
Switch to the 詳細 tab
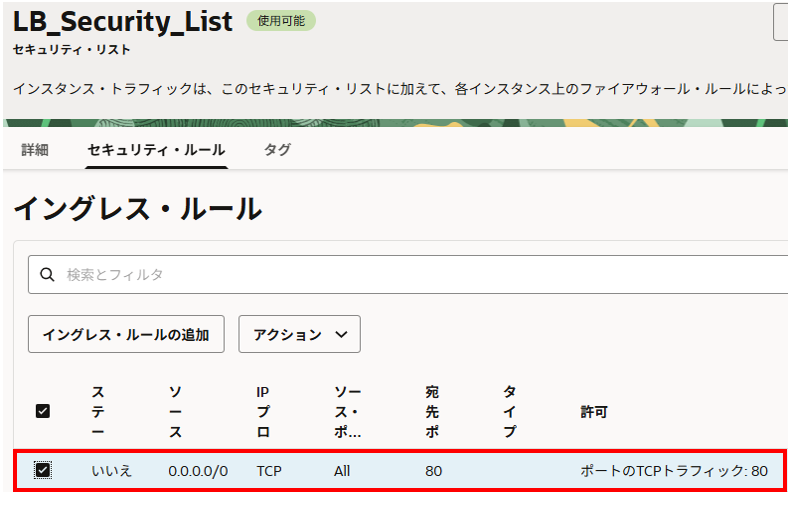[x=35, y=150]
